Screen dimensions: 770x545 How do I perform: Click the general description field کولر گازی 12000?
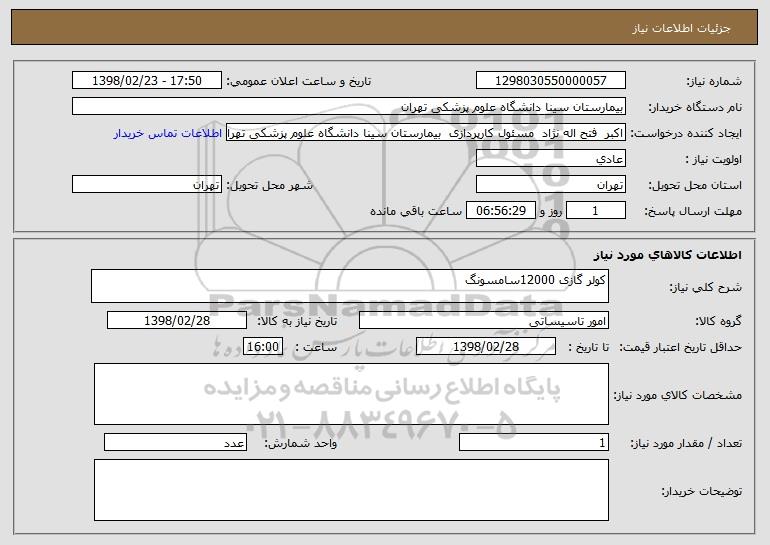tap(350, 286)
